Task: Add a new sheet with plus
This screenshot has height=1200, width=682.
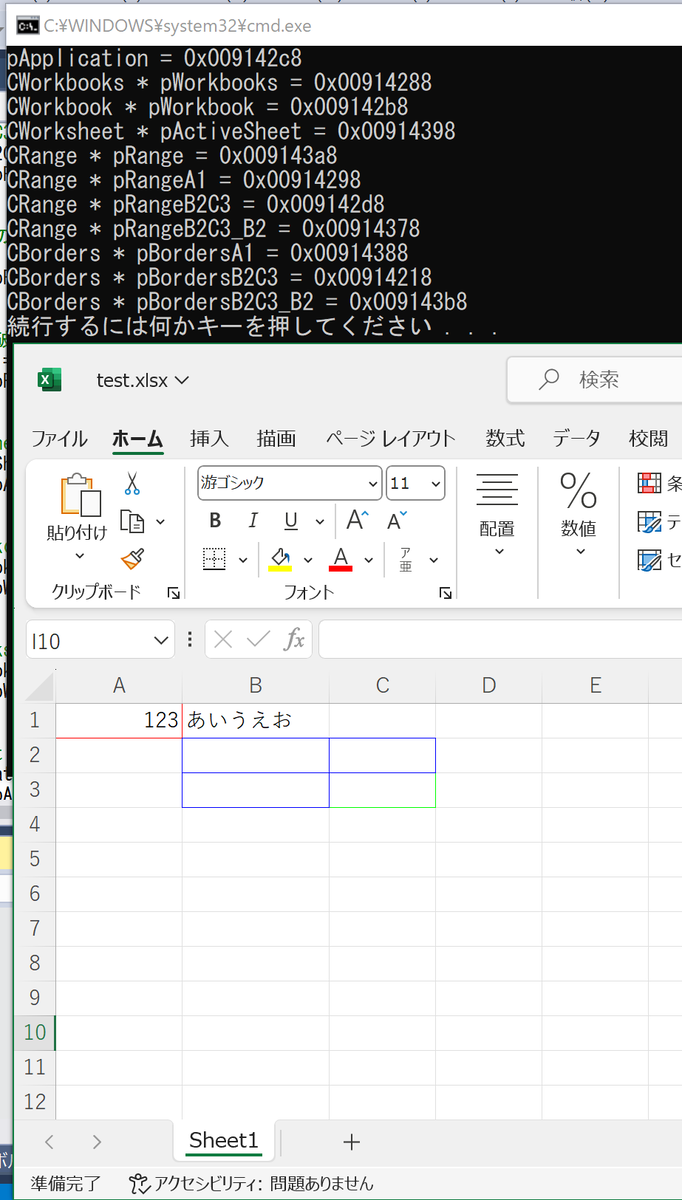Action: point(351,1142)
